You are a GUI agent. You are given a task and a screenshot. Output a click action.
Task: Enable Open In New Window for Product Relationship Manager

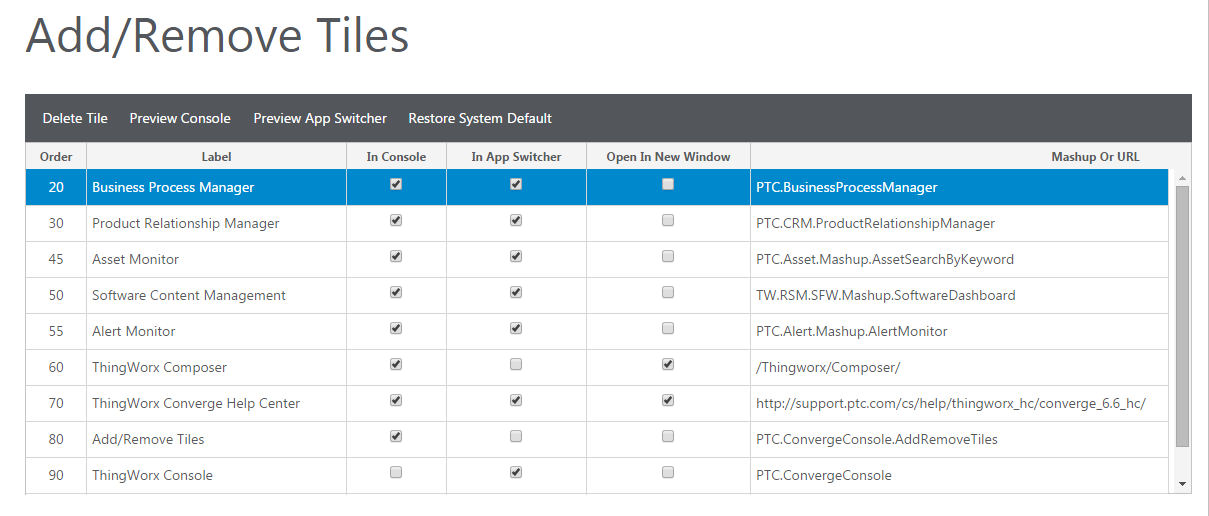click(668, 220)
